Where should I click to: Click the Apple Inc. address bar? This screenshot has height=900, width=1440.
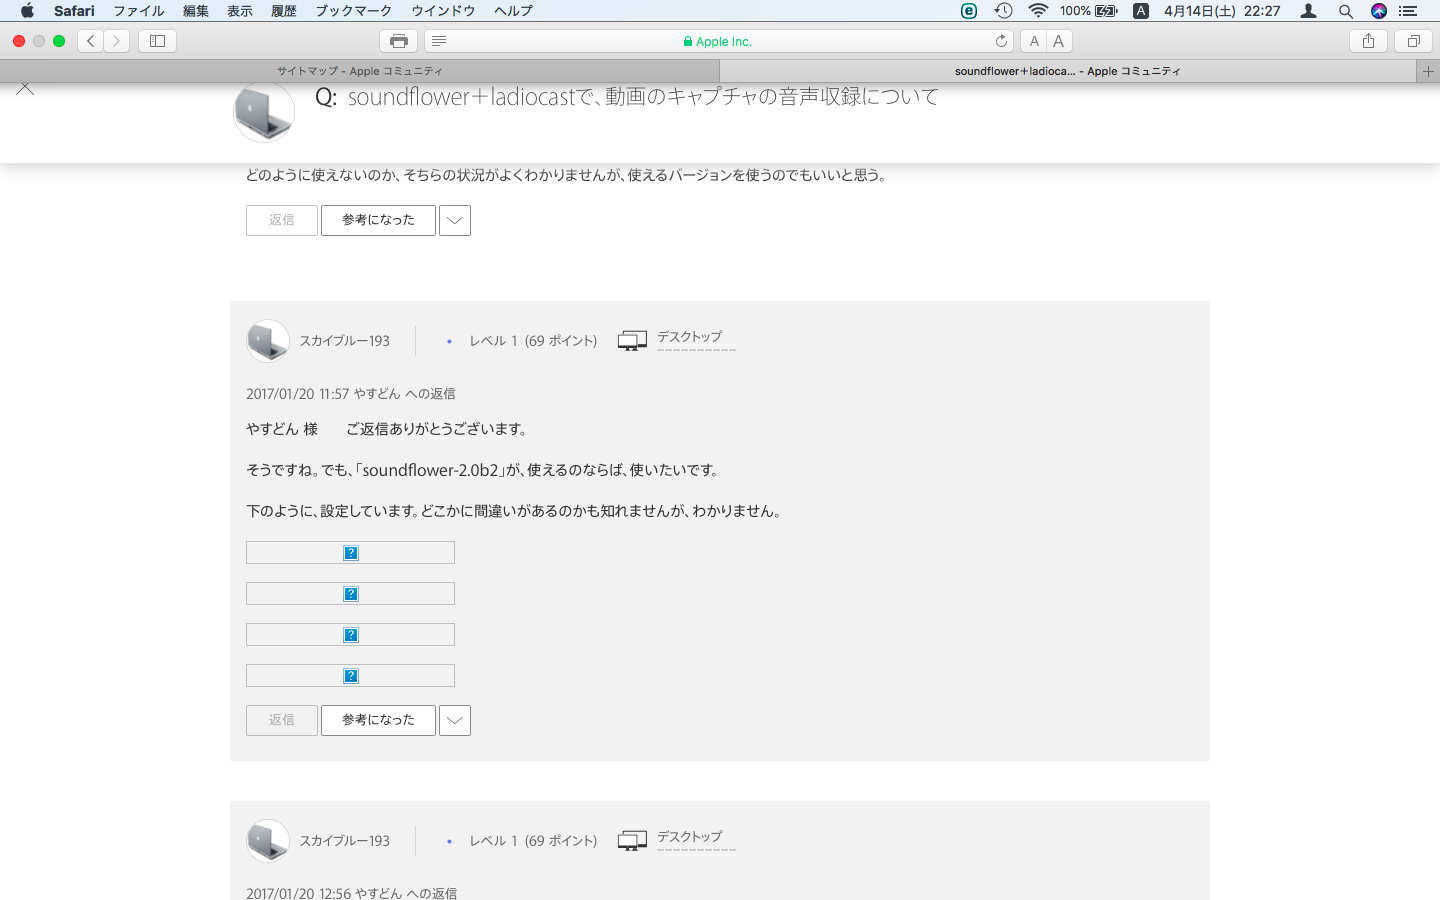[x=718, y=41]
